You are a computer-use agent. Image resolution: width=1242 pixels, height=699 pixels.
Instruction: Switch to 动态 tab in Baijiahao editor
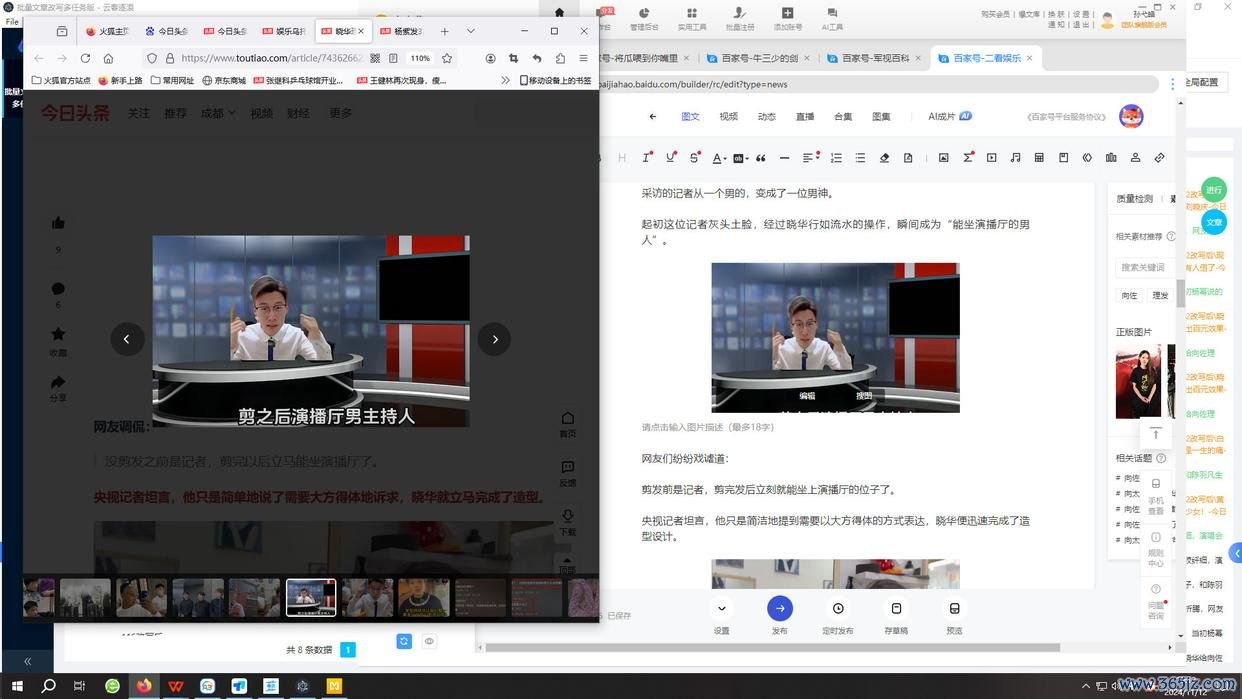click(x=766, y=117)
